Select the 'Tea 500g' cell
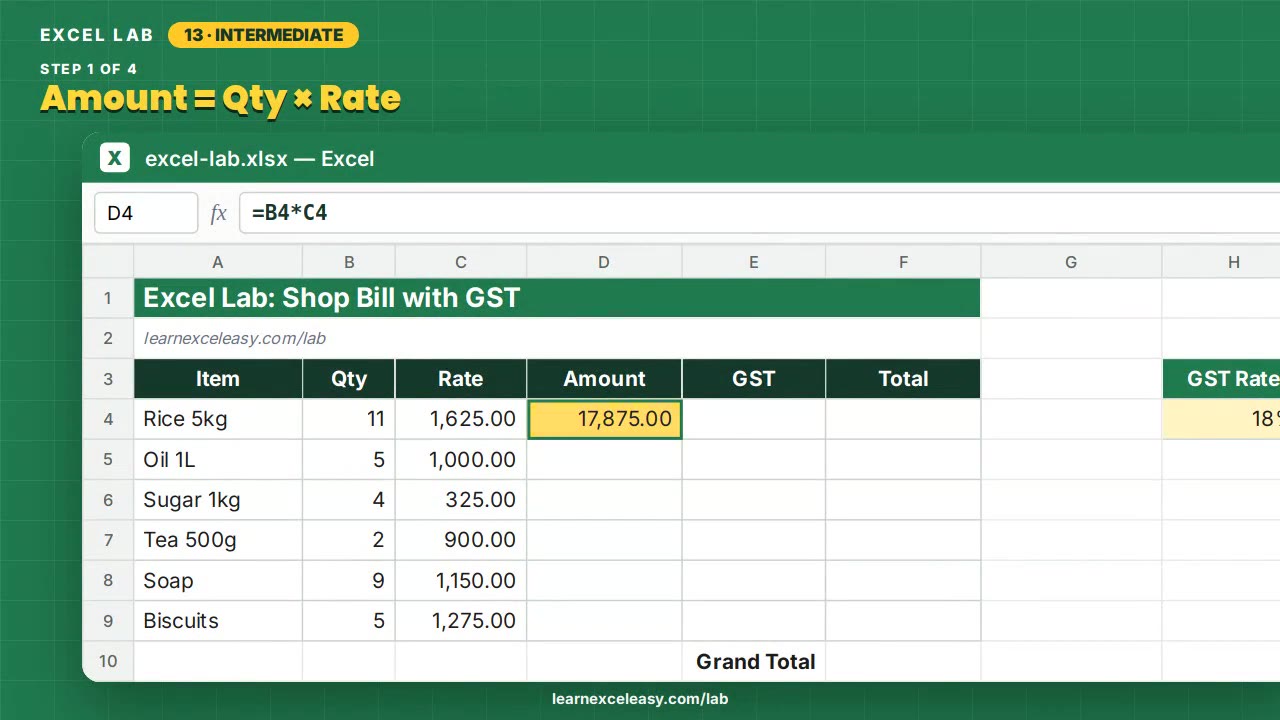The width and height of the screenshot is (1280, 720). tap(218, 540)
